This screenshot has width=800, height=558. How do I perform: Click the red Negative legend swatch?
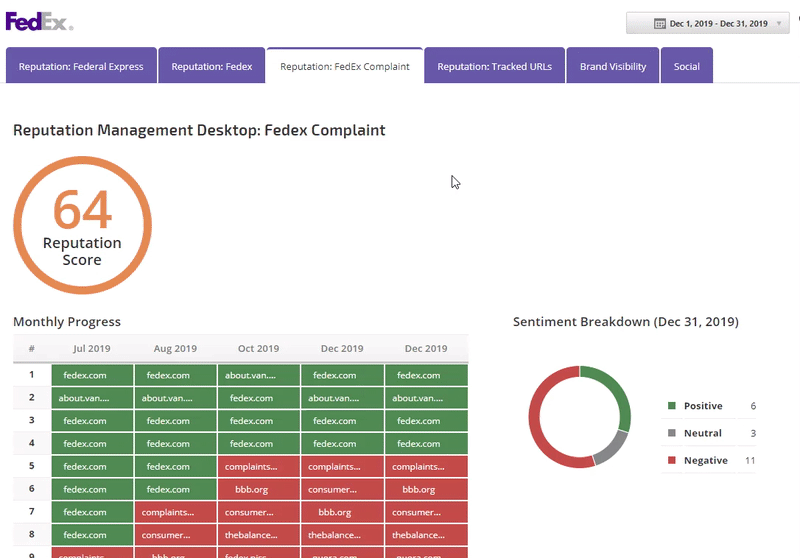[672, 460]
